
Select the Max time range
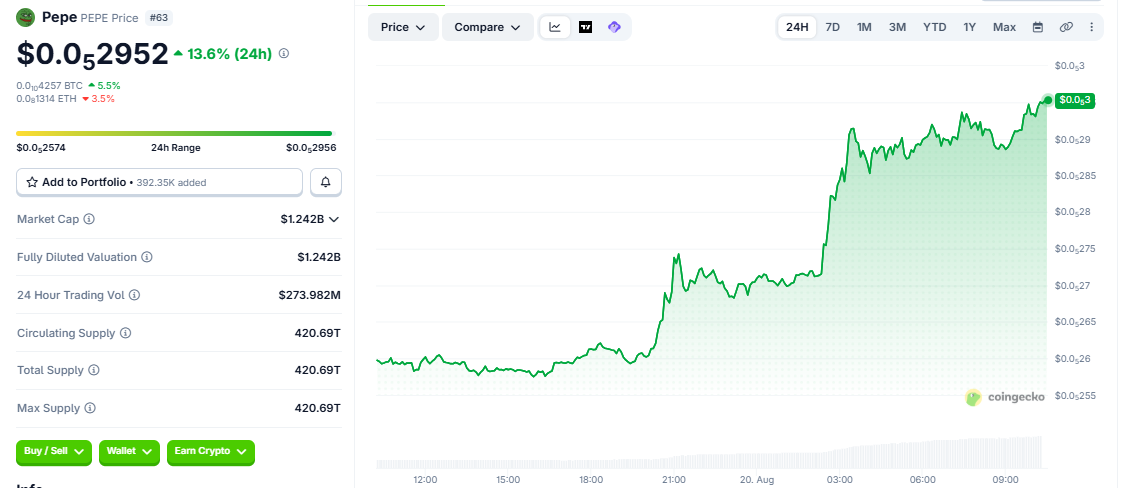tap(1004, 27)
